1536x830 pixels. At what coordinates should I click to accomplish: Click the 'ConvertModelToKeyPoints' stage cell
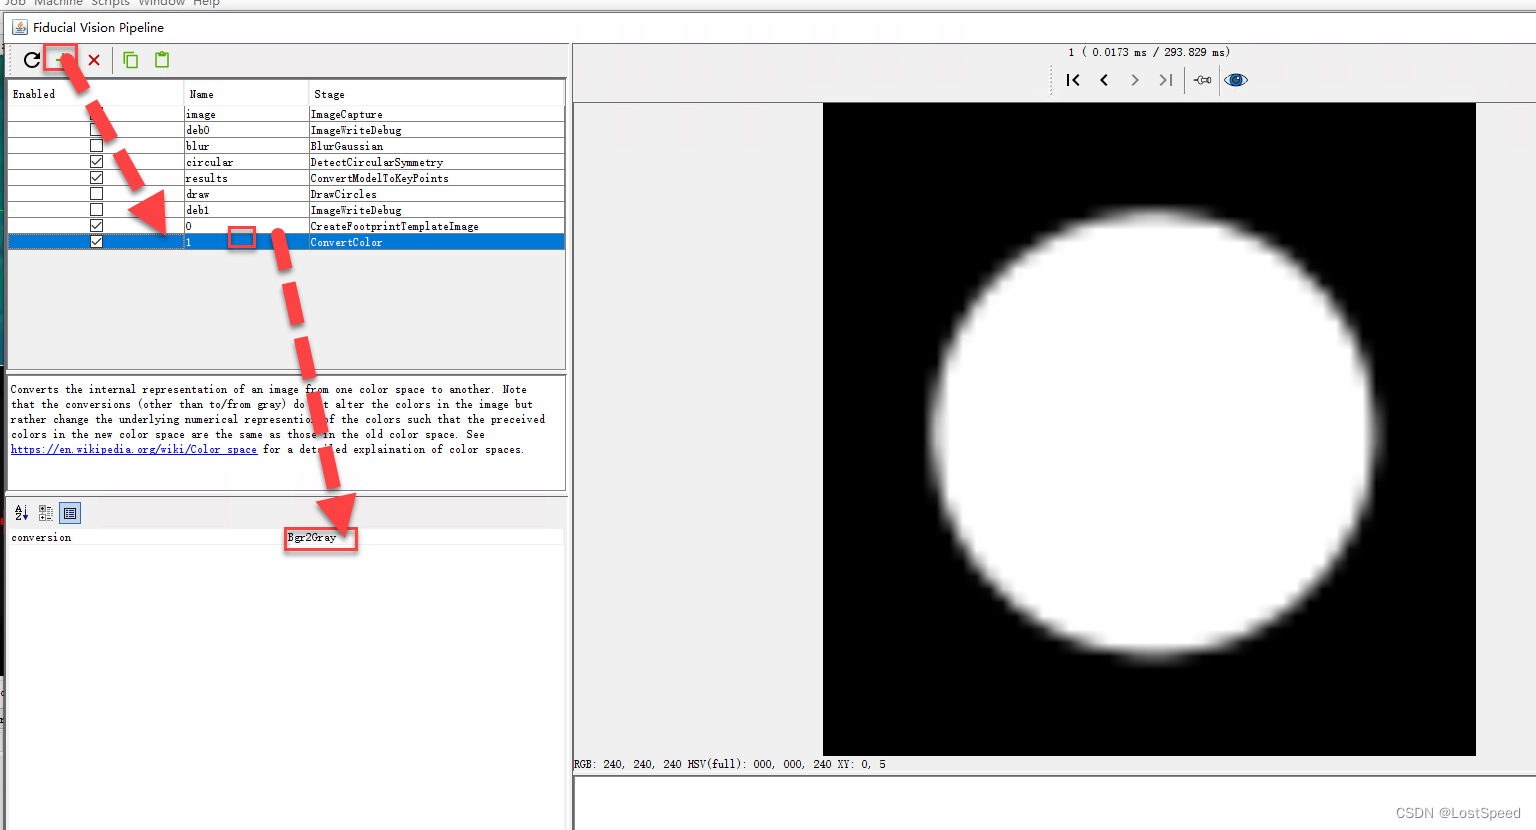click(437, 178)
